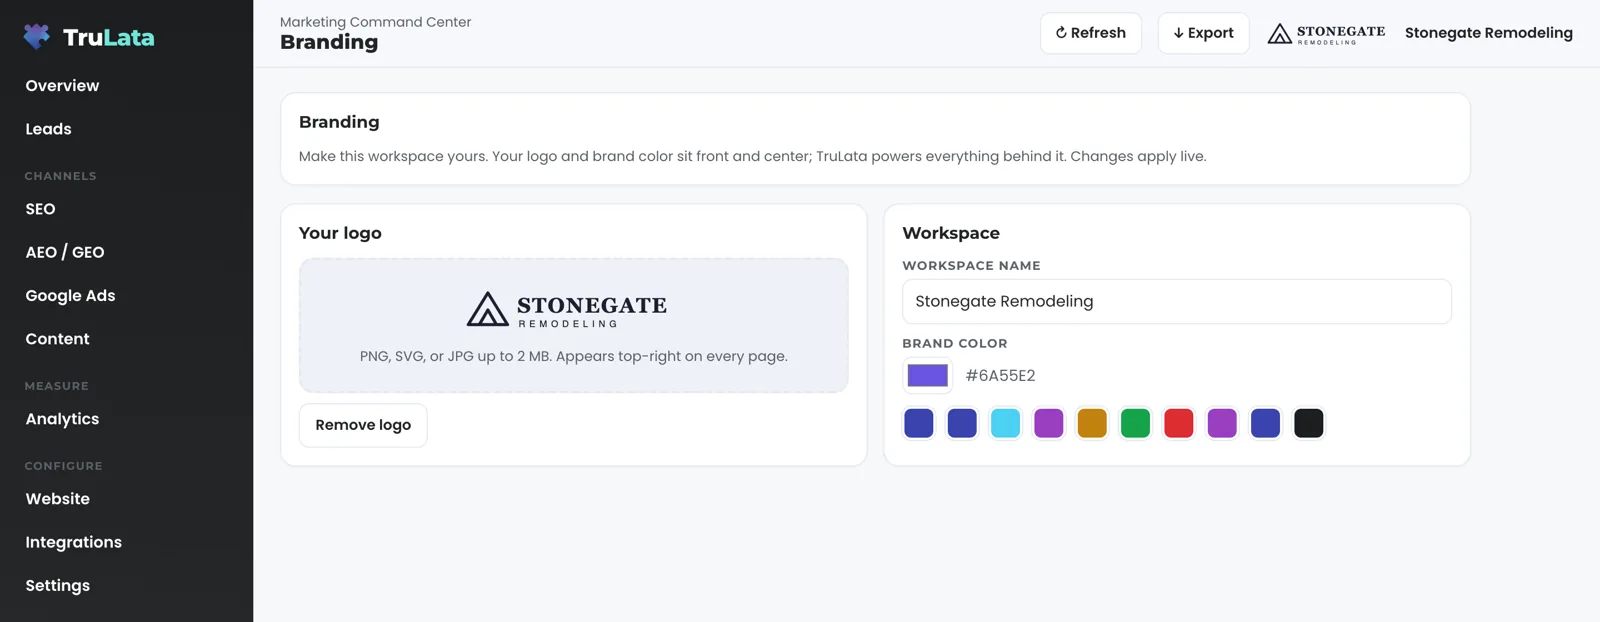Click the #6A55E2 hex color value
This screenshot has width=1600, height=622.
point(1000,376)
